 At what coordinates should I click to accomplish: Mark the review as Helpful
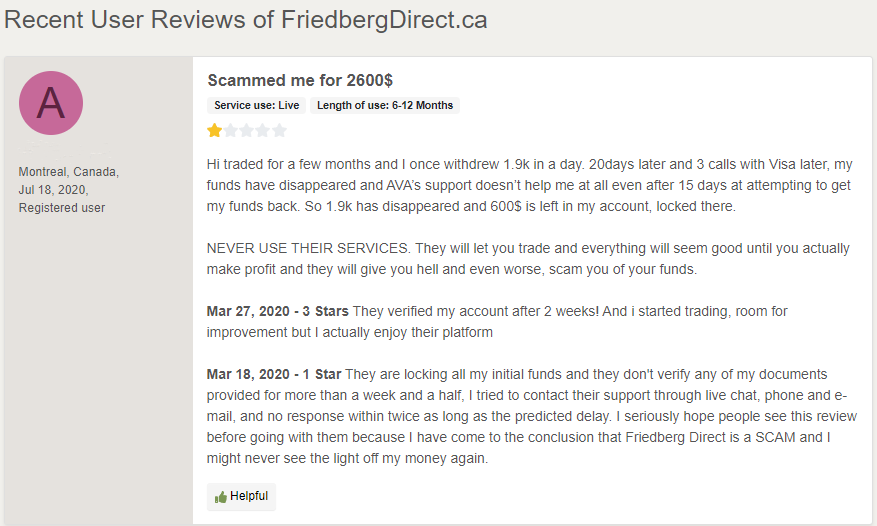click(241, 497)
